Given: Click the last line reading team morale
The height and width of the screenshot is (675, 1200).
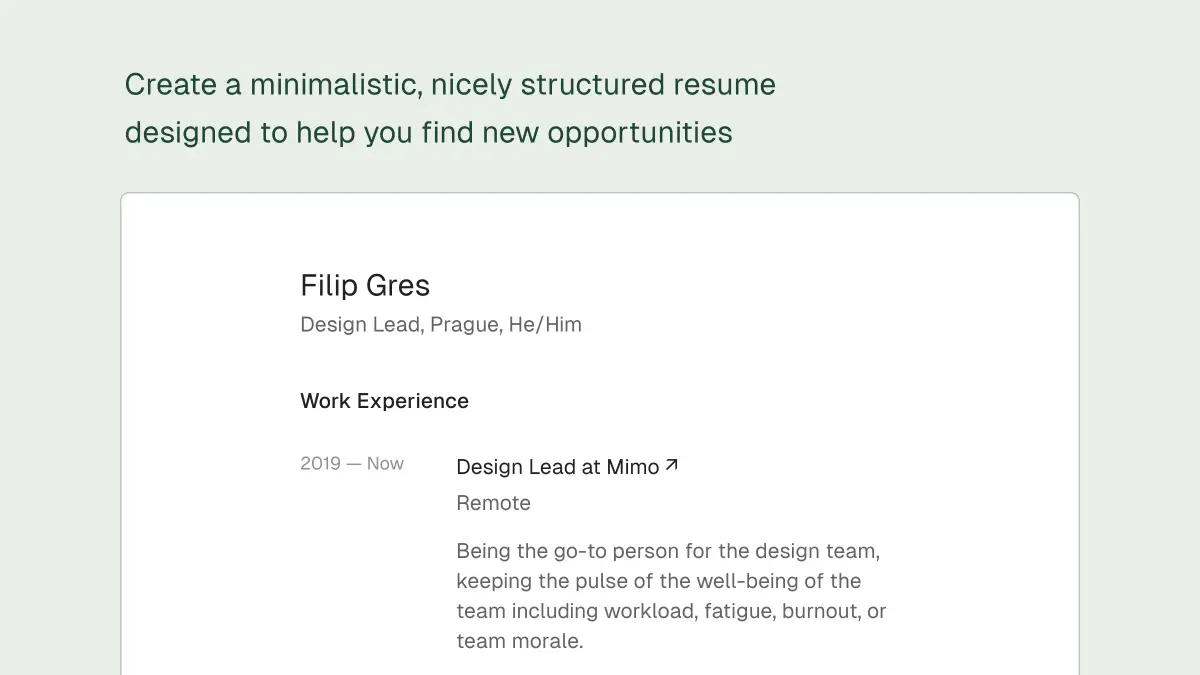Looking at the screenshot, I should click(x=519, y=641).
